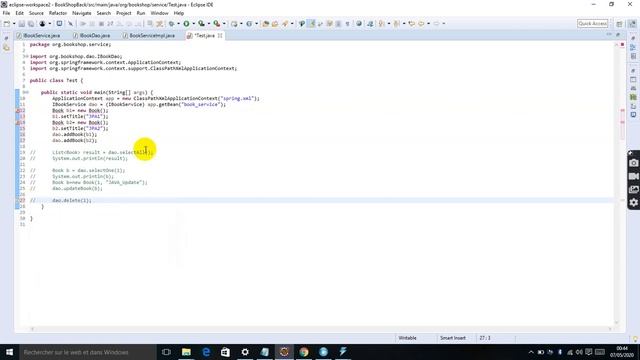This screenshot has width=640, height=360.
Task: Click the video record icon in capture overlay
Action: (633, 176)
